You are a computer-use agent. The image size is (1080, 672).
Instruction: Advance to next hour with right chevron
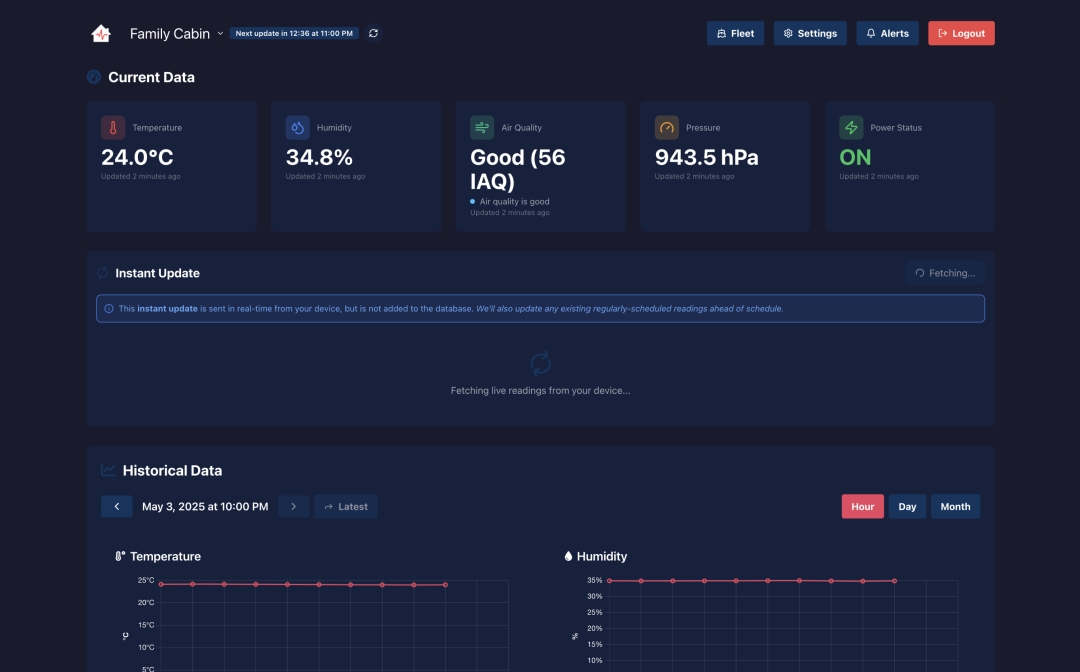click(x=293, y=507)
